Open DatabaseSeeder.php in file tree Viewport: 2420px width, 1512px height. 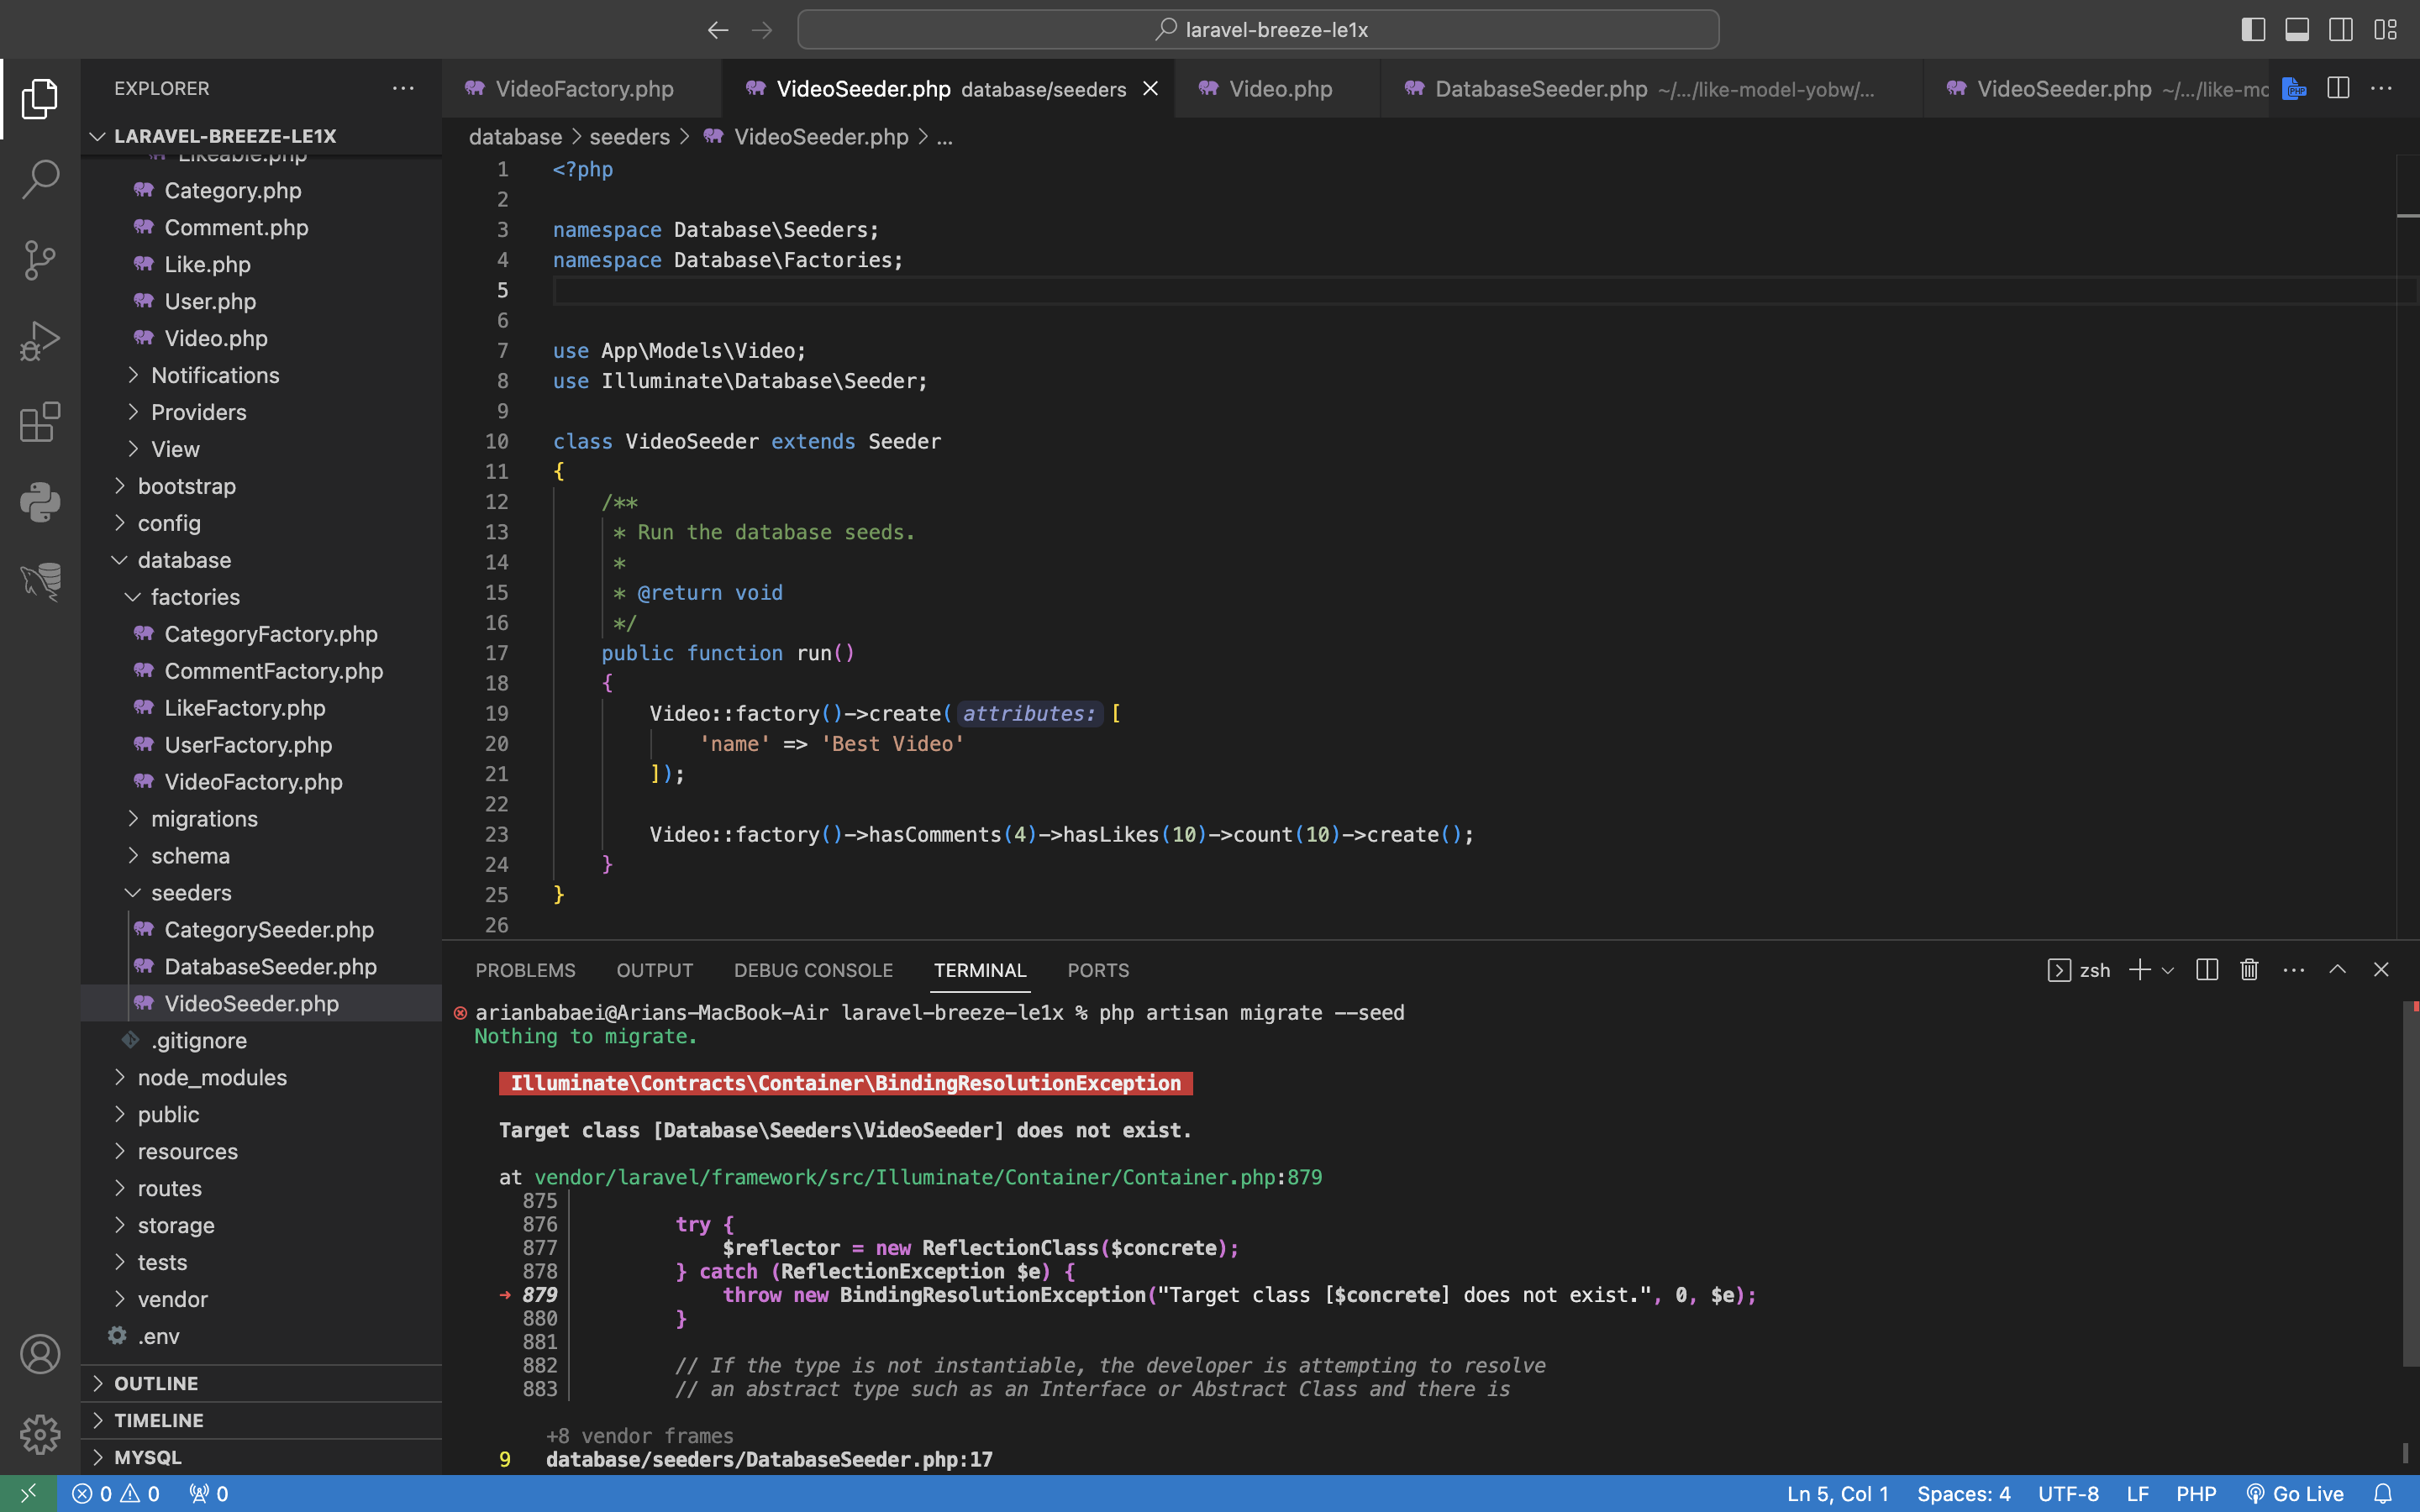point(270,967)
